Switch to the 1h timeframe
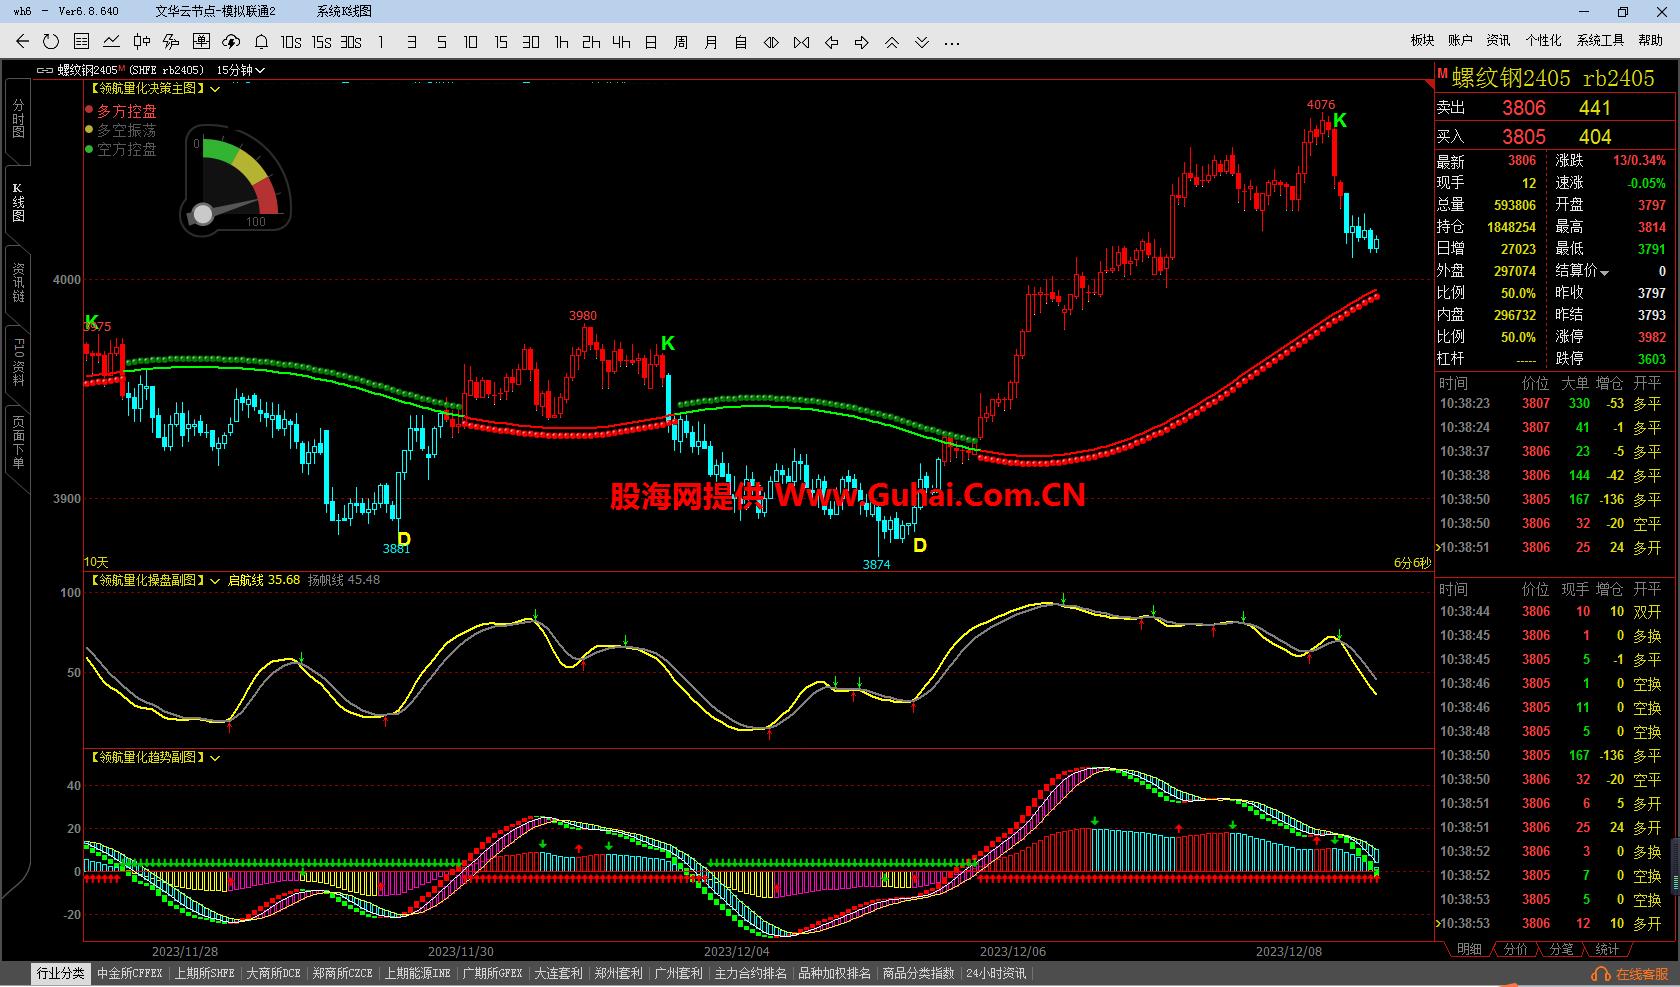This screenshot has height=987, width=1680. pos(561,42)
